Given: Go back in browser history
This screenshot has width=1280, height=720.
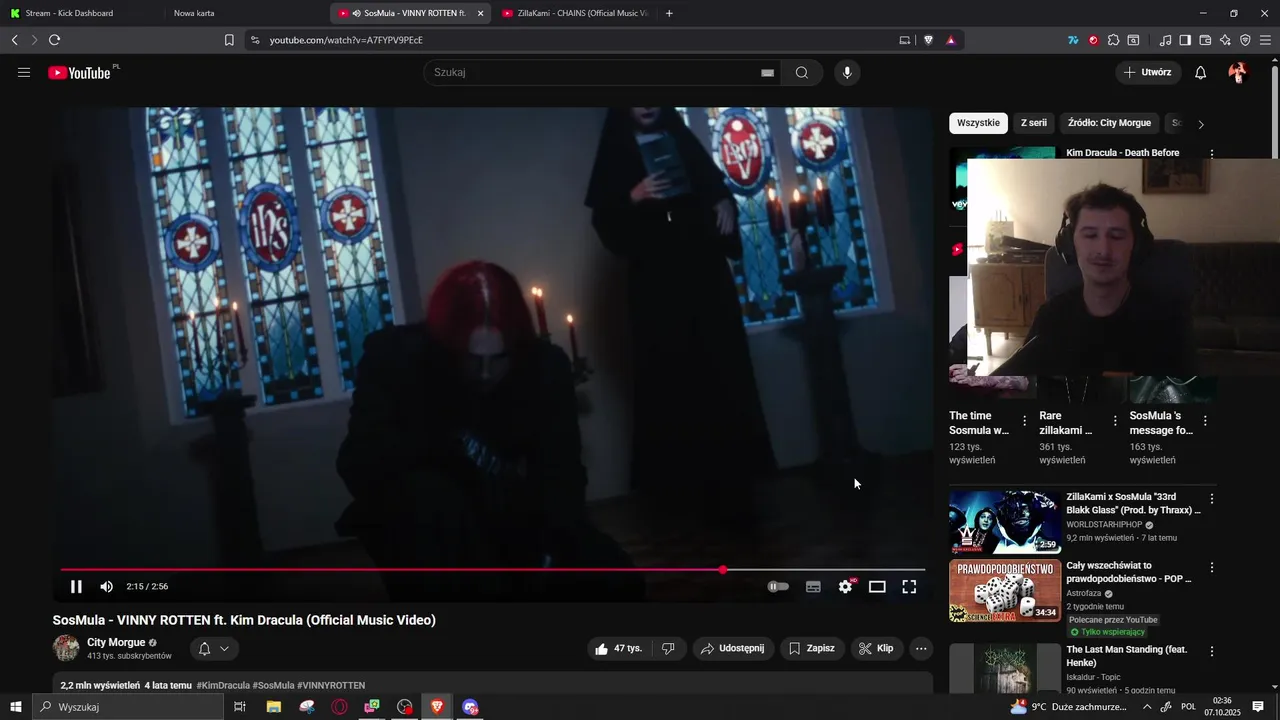Looking at the screenshot, I should tap(14, 40).
